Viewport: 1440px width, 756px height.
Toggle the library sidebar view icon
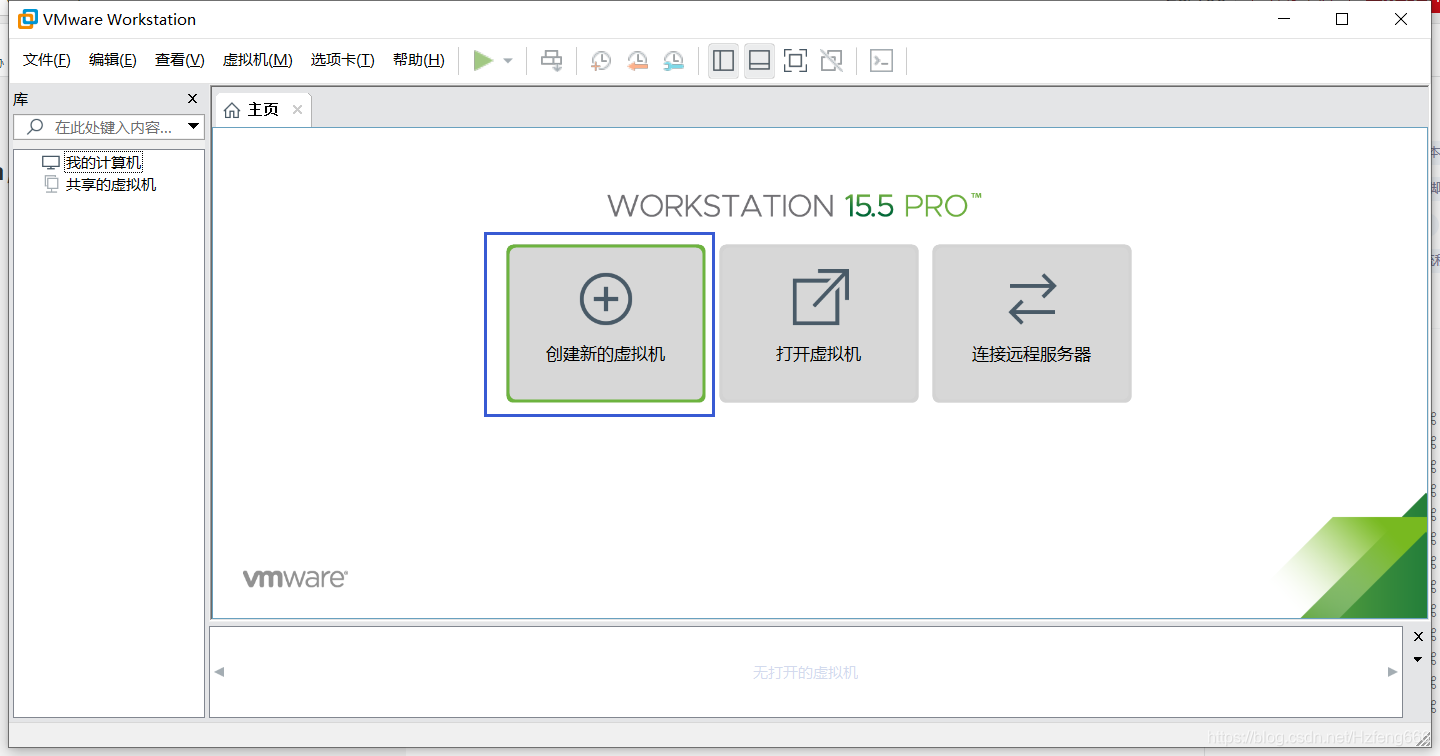(x=723, y=61)
